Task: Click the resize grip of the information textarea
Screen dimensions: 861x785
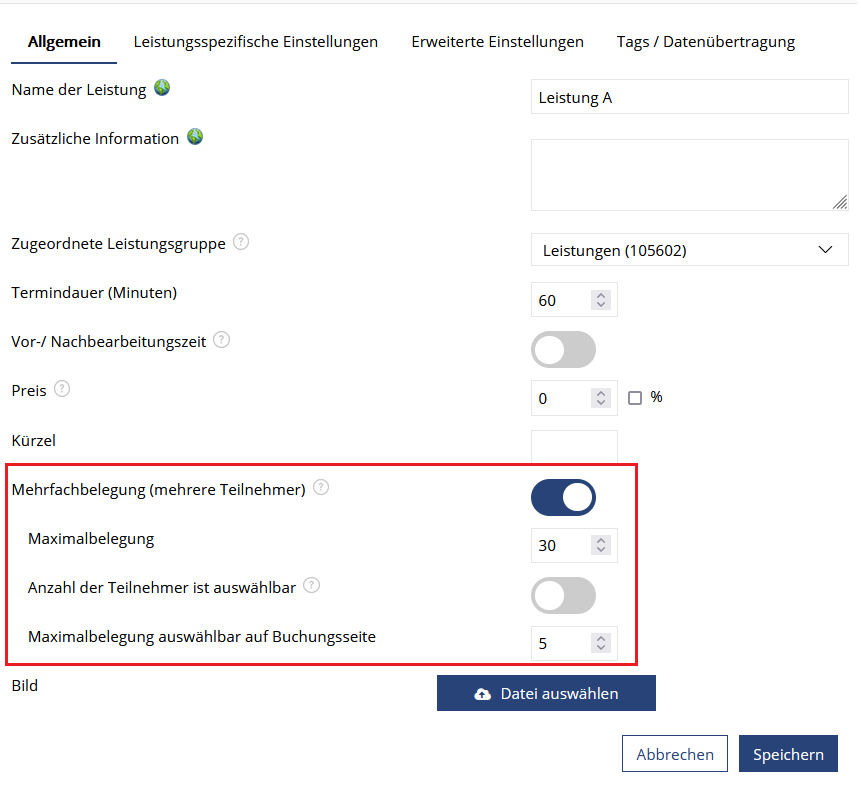Action: pos(840,203)
